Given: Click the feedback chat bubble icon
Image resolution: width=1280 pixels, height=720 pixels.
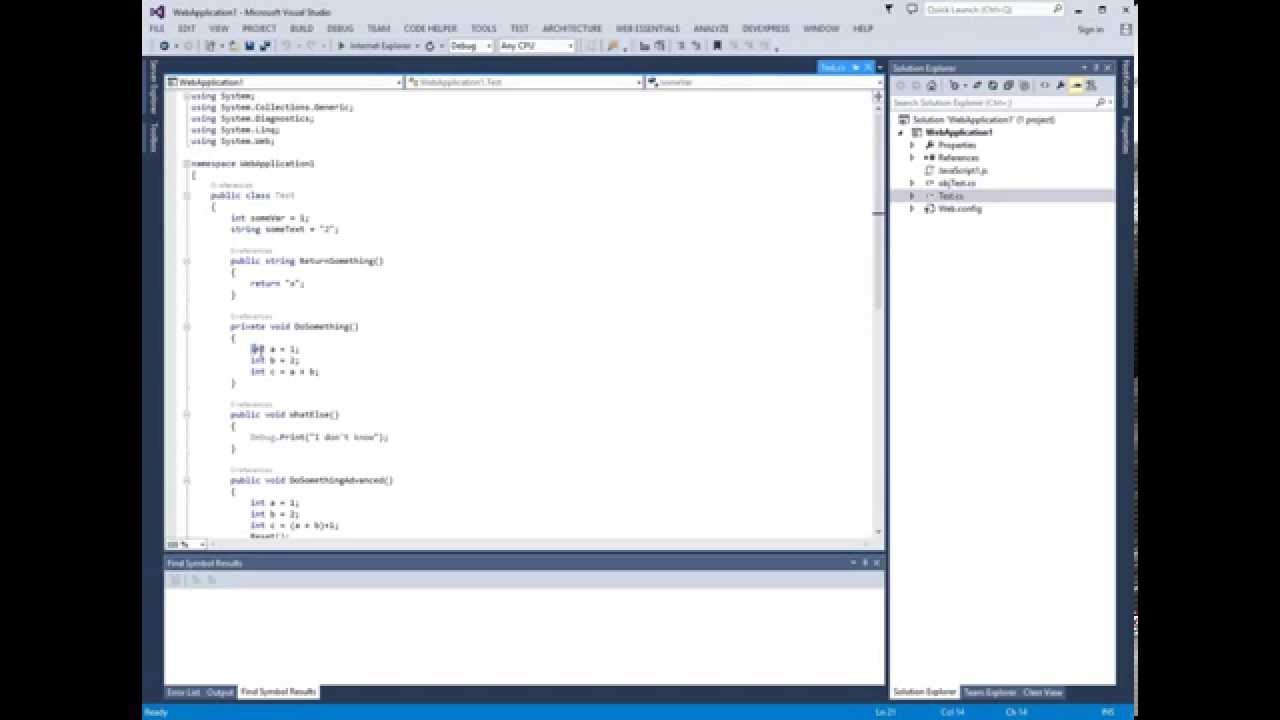Looking at the screenshot, I should pyautogui.click(x=911, y=9).
